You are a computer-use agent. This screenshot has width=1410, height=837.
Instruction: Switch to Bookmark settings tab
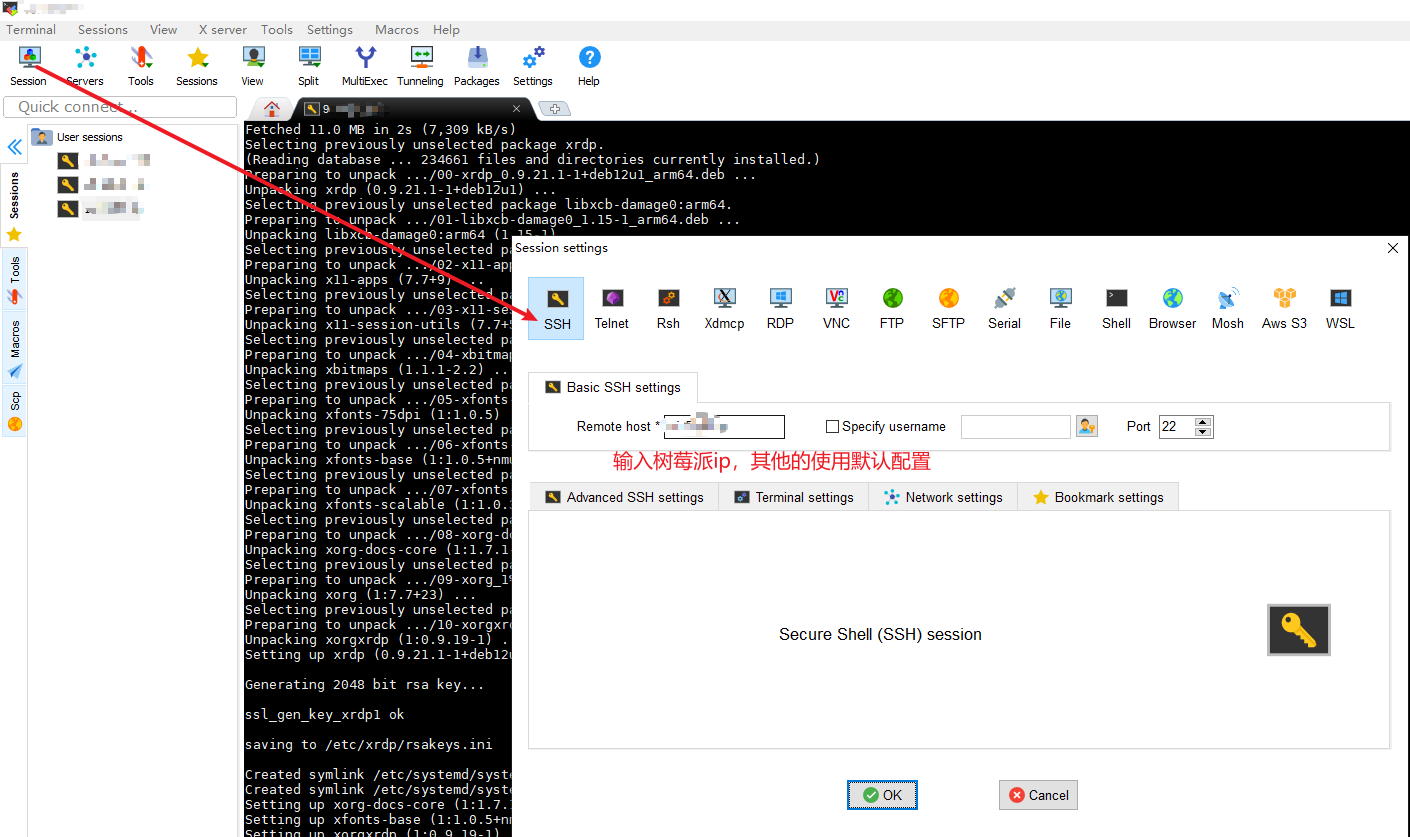pyautogui.click(x=1098, y=497)
